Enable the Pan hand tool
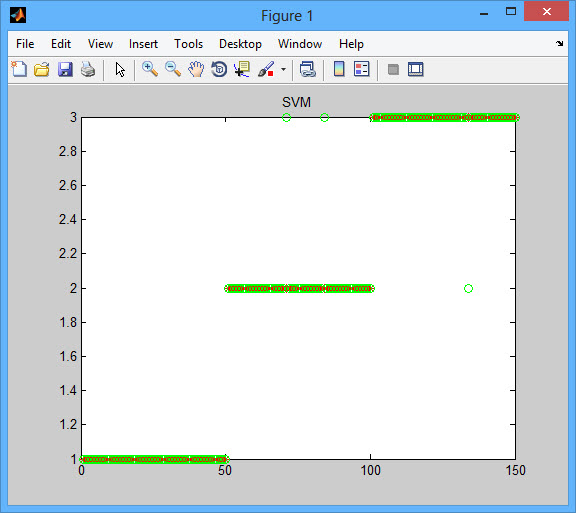Viewport: 576px width, 513px height. pos(196,69)
